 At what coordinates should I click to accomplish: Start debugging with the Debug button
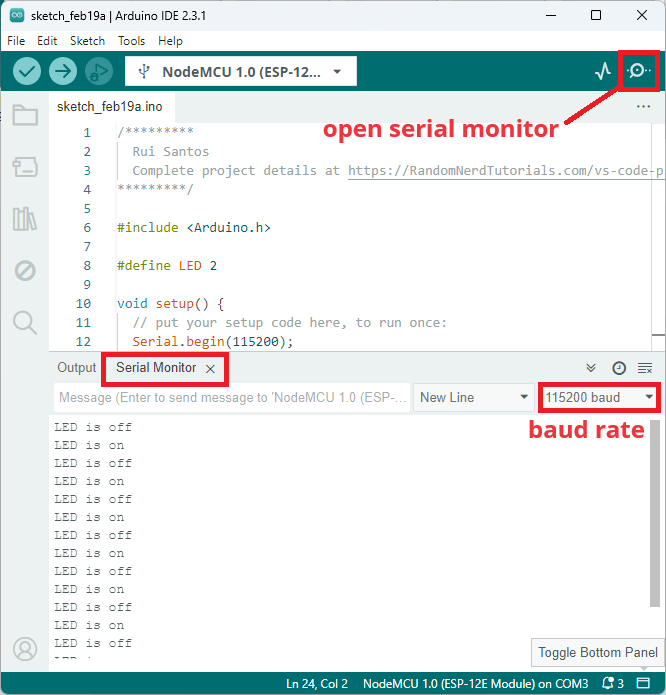click(x=99, y=71)
